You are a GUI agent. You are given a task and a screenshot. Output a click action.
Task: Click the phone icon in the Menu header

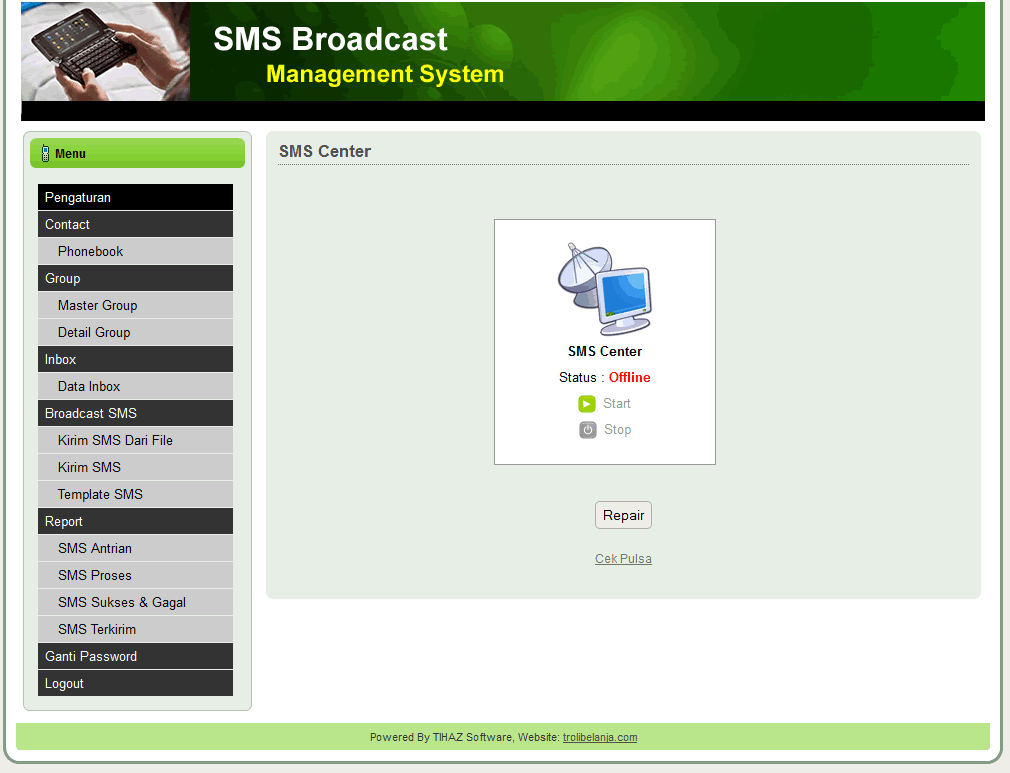click(44, 153)
